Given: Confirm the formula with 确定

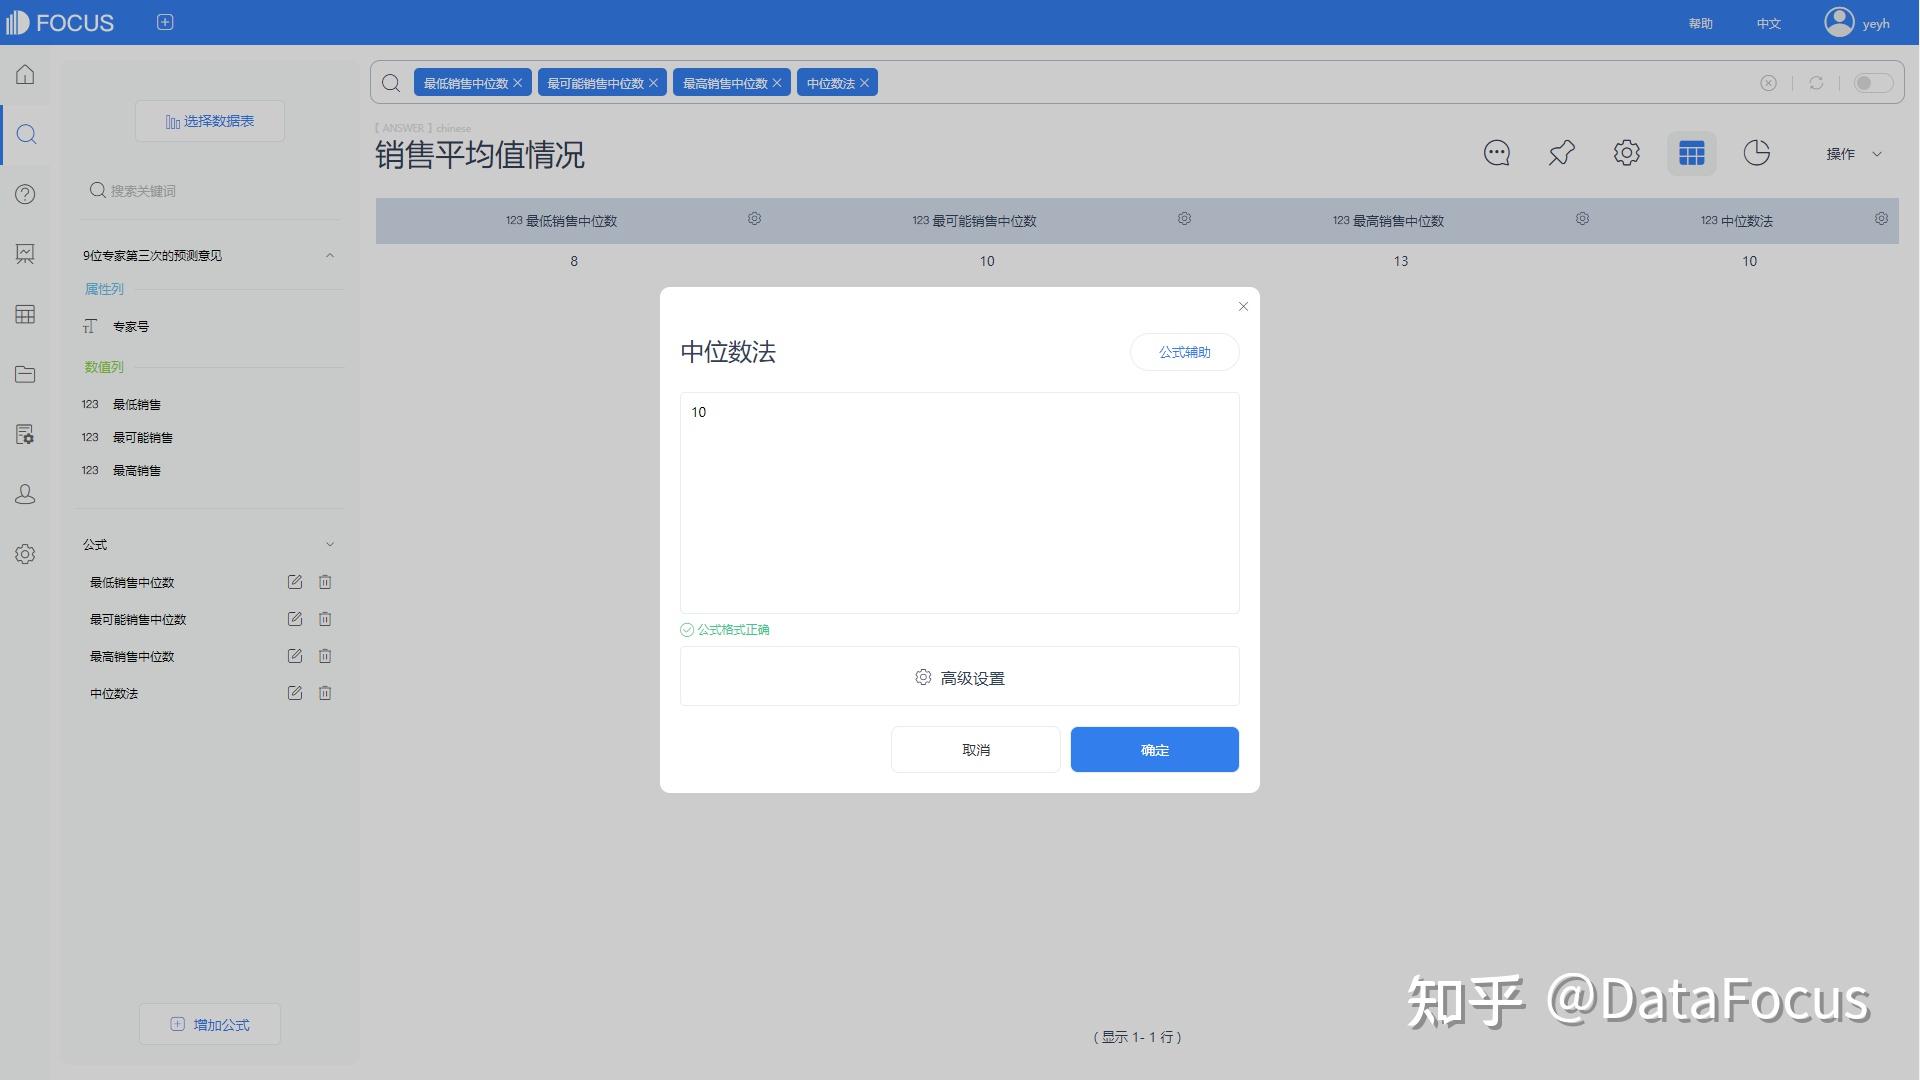Looking at the screenshot, I should 1154,749.
